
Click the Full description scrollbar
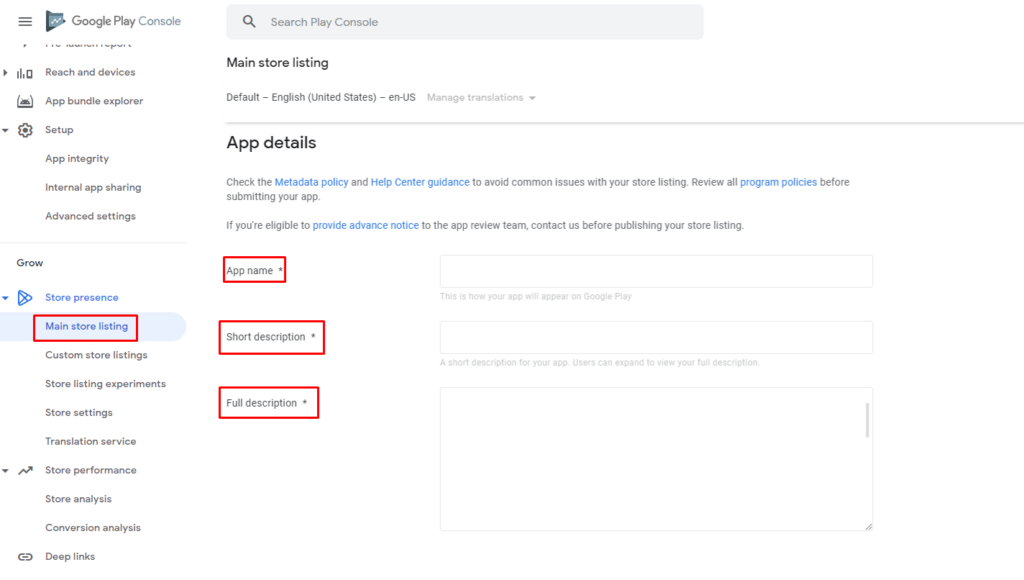tap(867, 420)
